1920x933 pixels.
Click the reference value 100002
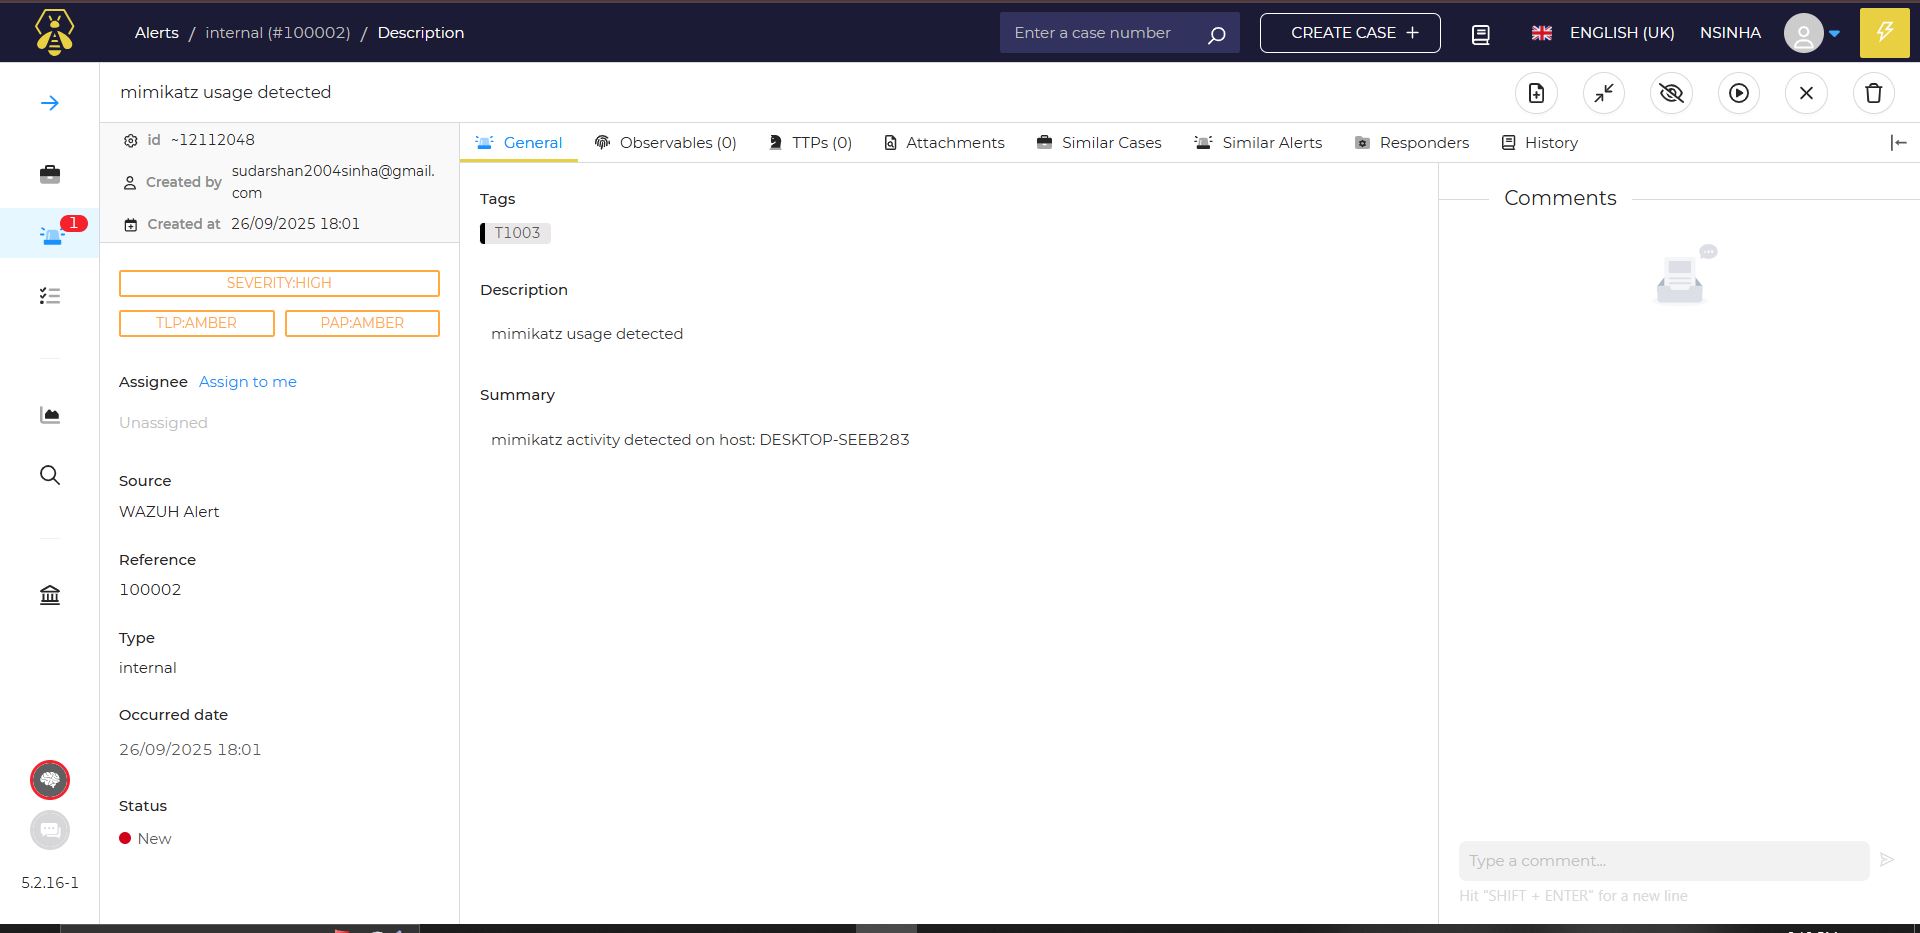point(150,590)
